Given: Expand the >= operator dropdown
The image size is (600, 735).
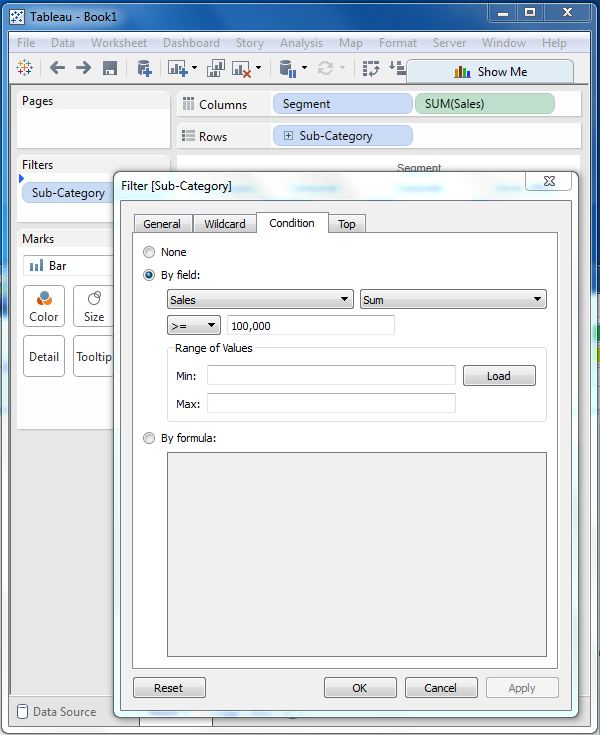Looking at the screenshot, I should tap(194, 325).
